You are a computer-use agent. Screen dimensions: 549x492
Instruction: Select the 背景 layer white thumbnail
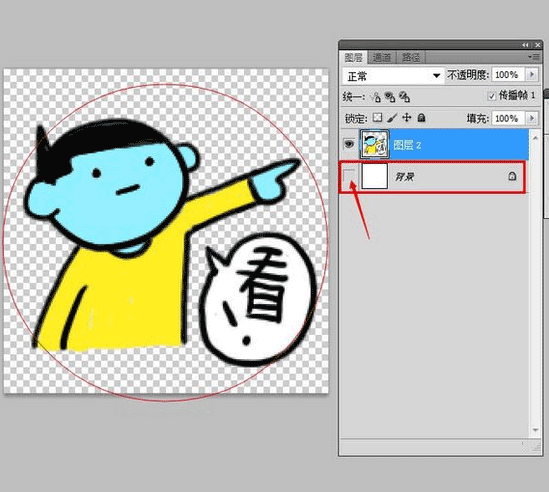click(x=374, y=176)
